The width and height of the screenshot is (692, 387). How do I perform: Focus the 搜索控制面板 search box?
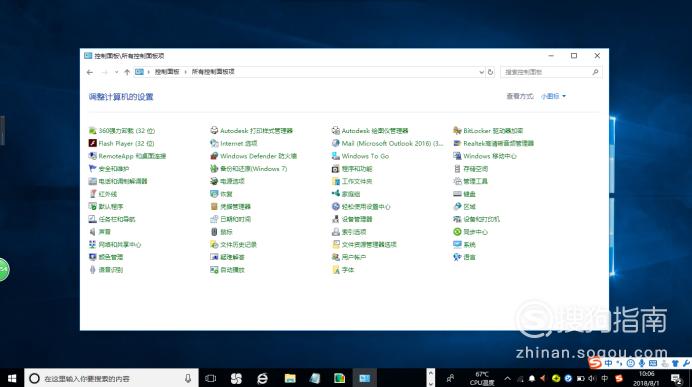(x=551, y=72)
